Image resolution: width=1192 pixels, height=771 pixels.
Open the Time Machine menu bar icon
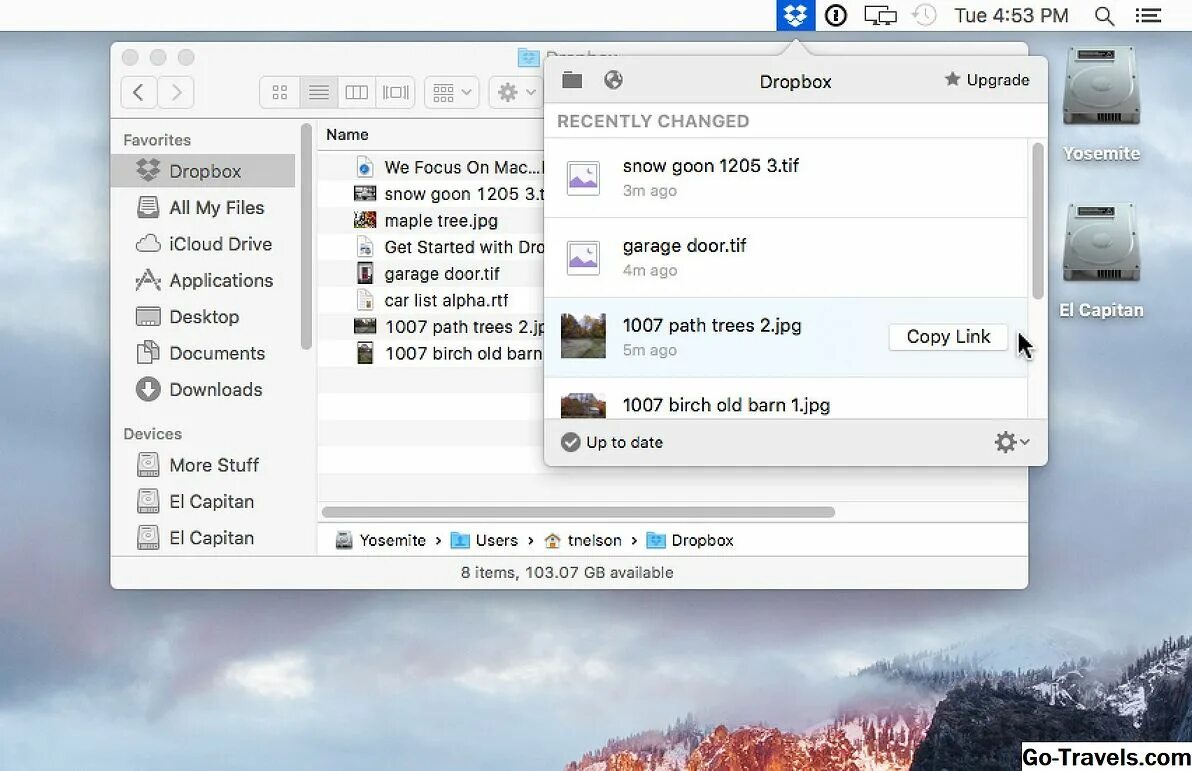click(924, 15)
